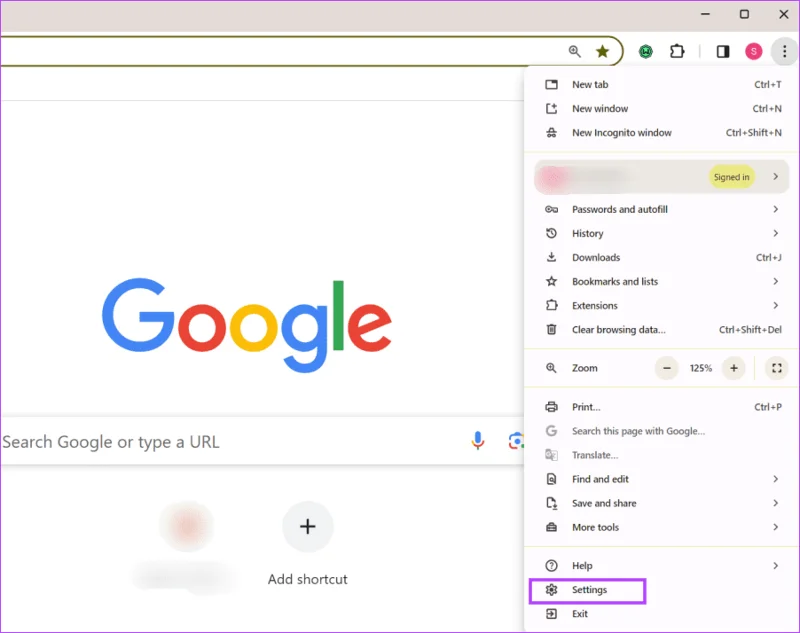
Task: Expand Passwords and autofill submenu
Action: [662, 210]
